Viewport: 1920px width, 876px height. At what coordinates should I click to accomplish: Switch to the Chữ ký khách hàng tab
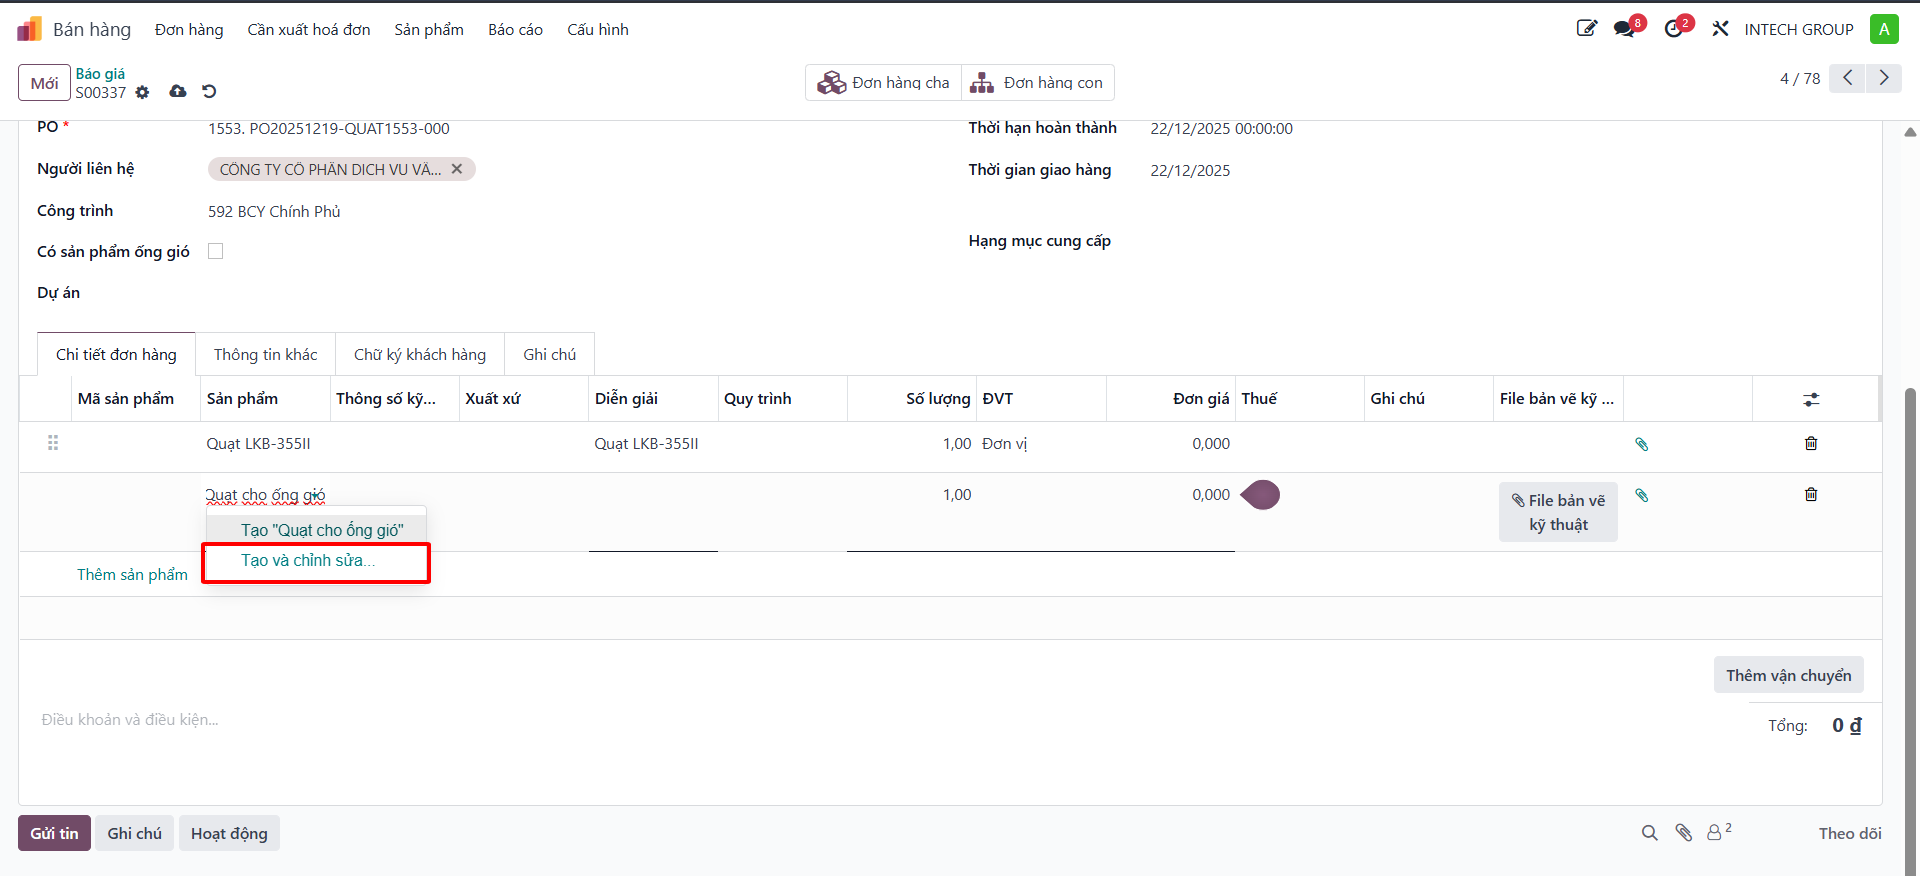[x=420, y=354]
